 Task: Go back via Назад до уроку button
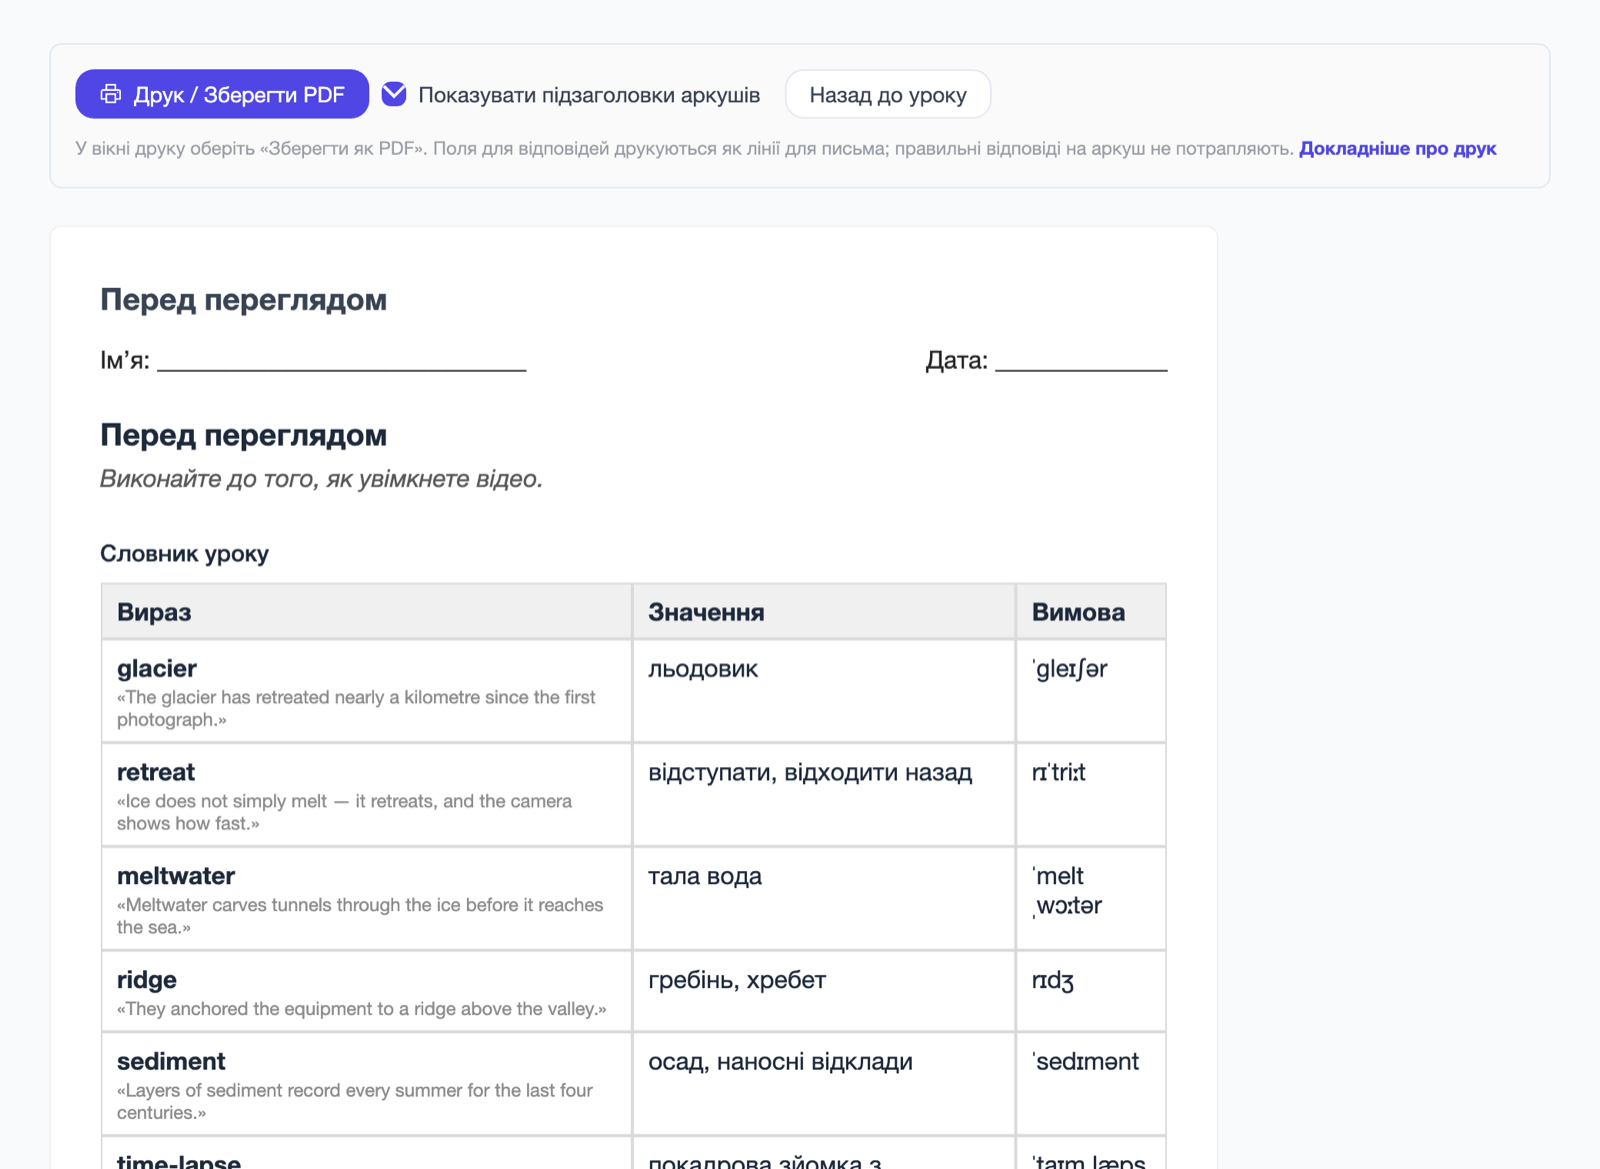[888, 94]
